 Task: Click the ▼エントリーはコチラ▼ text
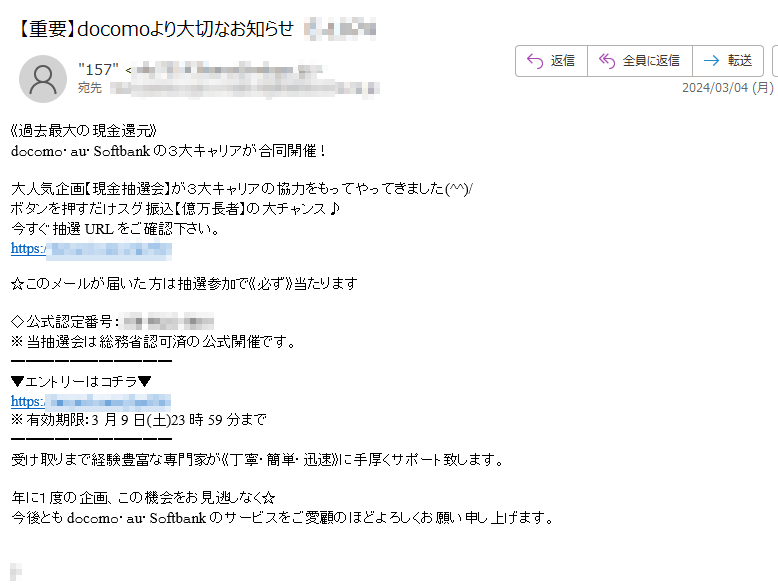point(81,382)
